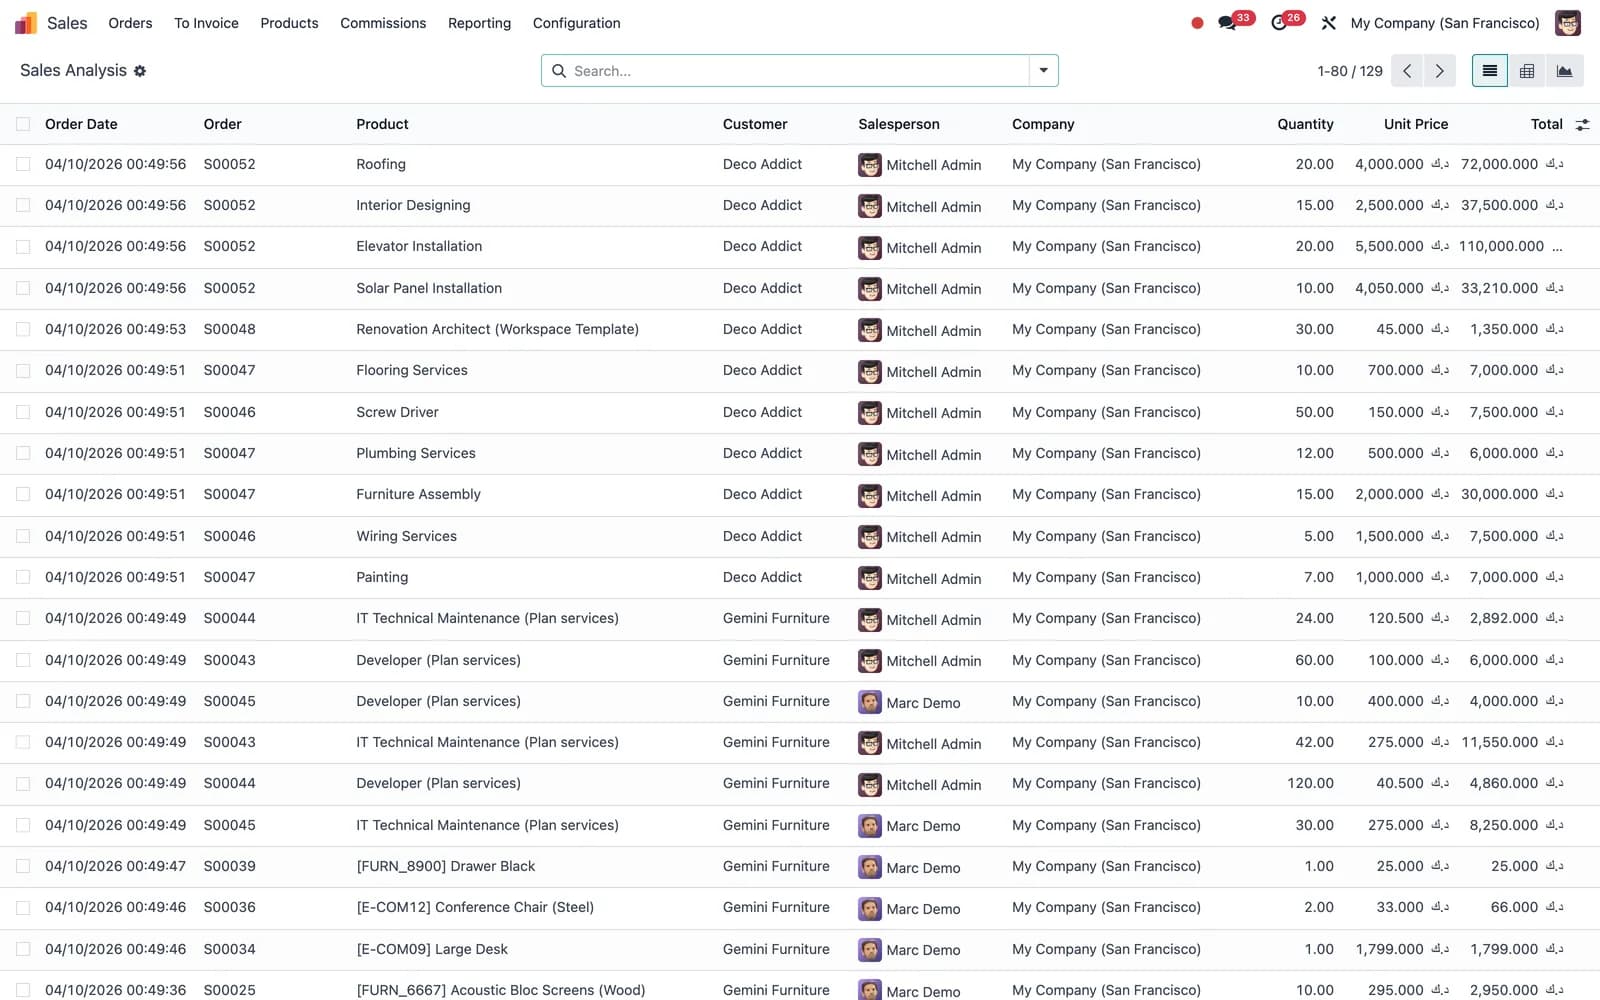Check the Interior Designing row checkbox
This screenshot has height=1000, width=1600.
23,205
